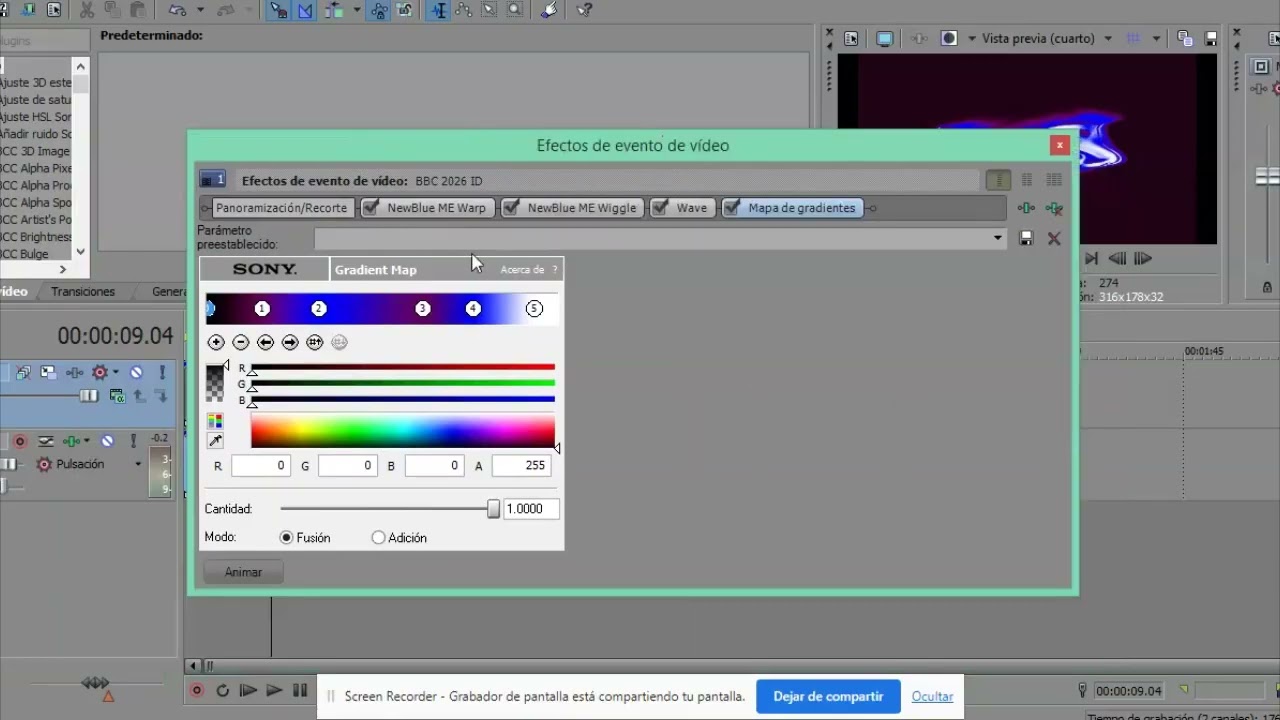Uncheck the Wave effect checkbox
The width and height of the screenshot is (1280, 720).
click(661, 208)
